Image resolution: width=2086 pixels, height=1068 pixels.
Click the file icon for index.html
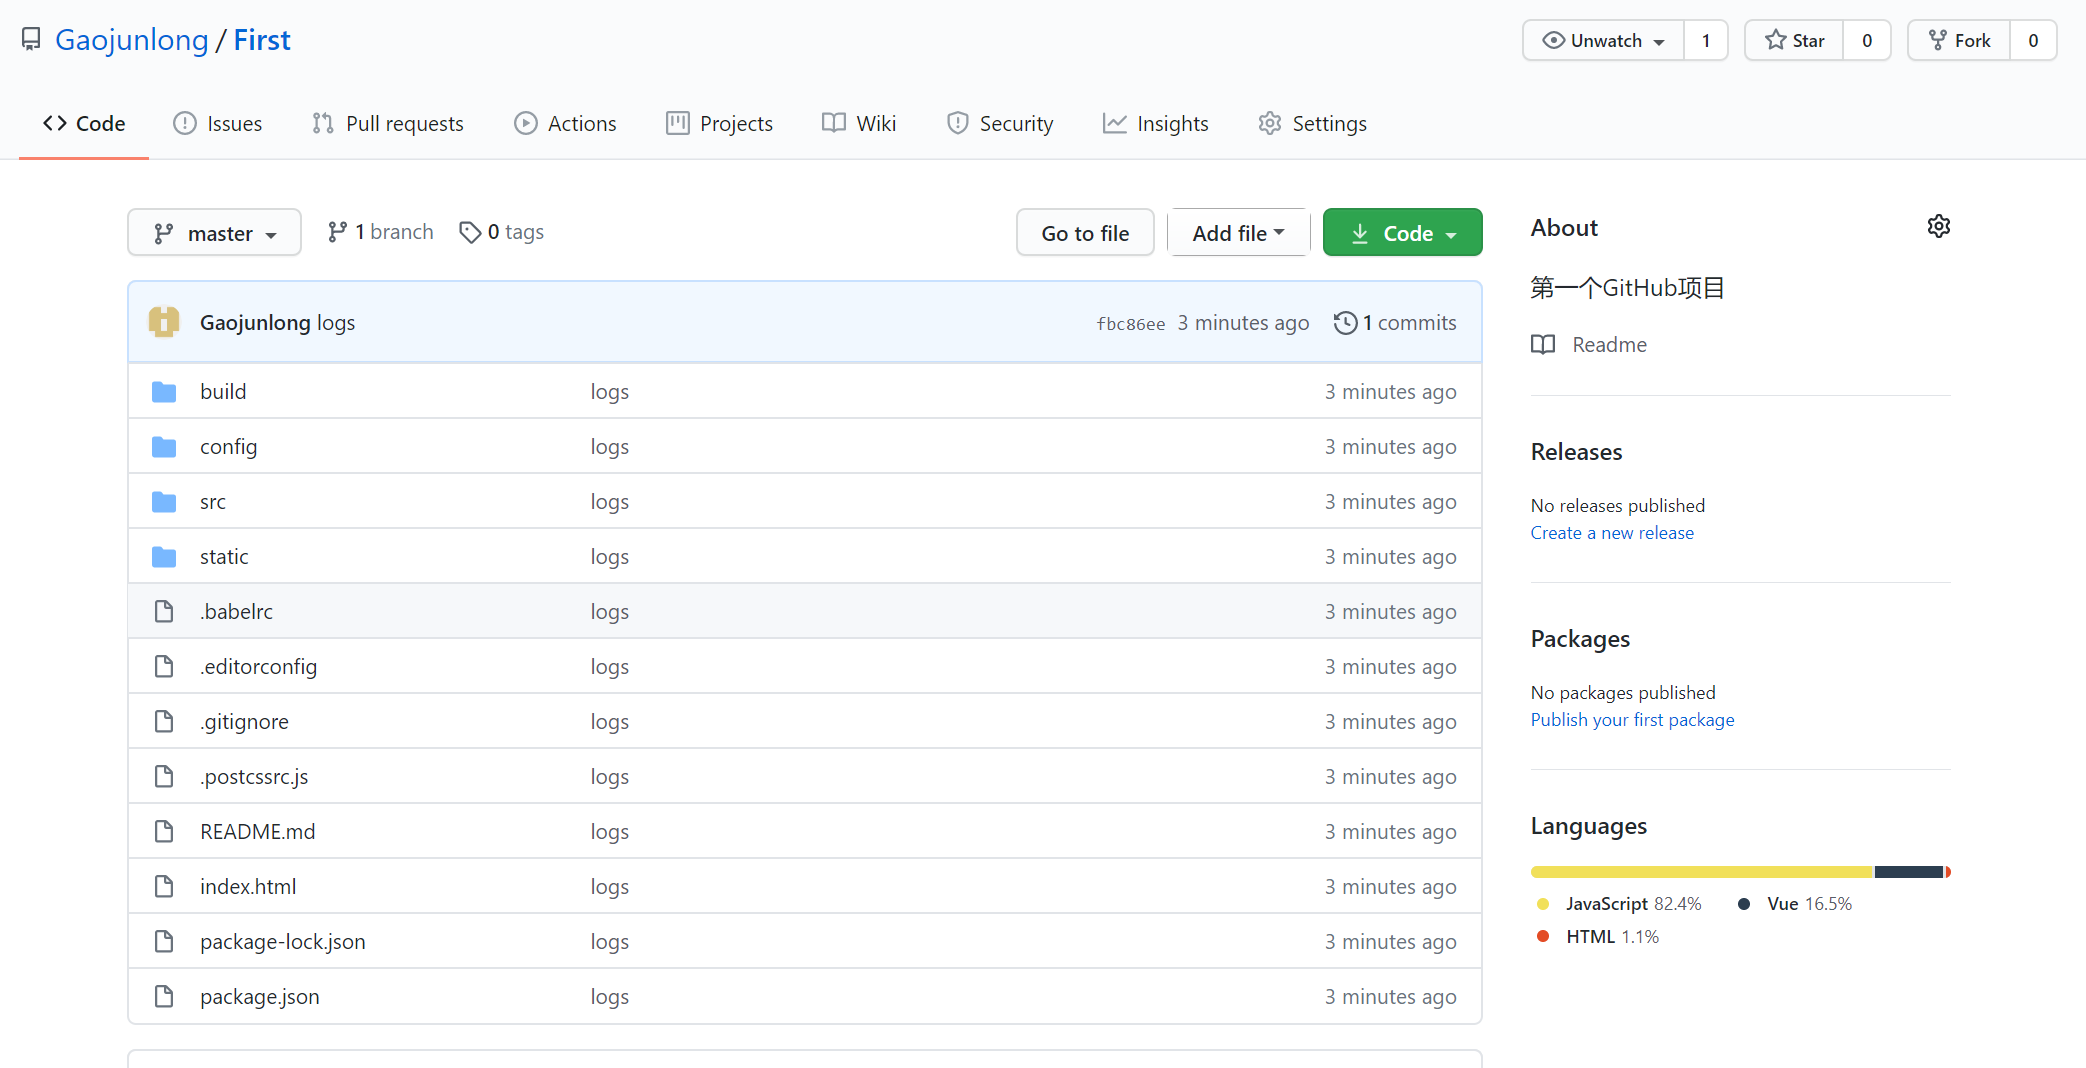pyautogui.click(x=164, y=886)
